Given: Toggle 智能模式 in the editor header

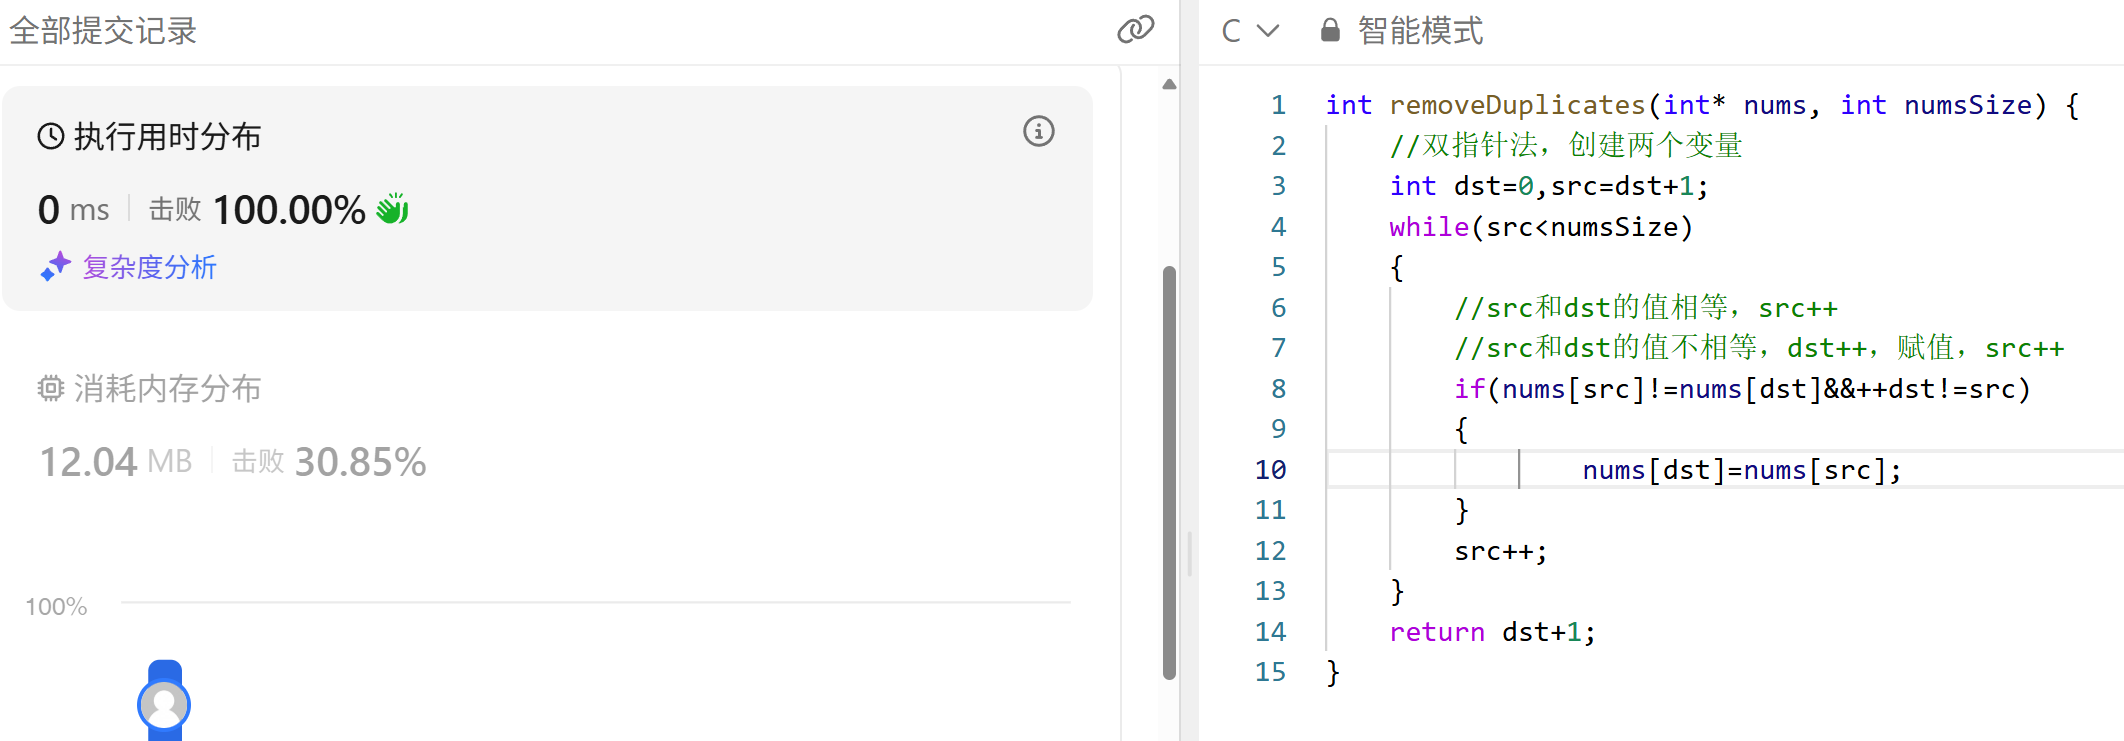Looking at the screenshot, I should [x=1420, y=31].
